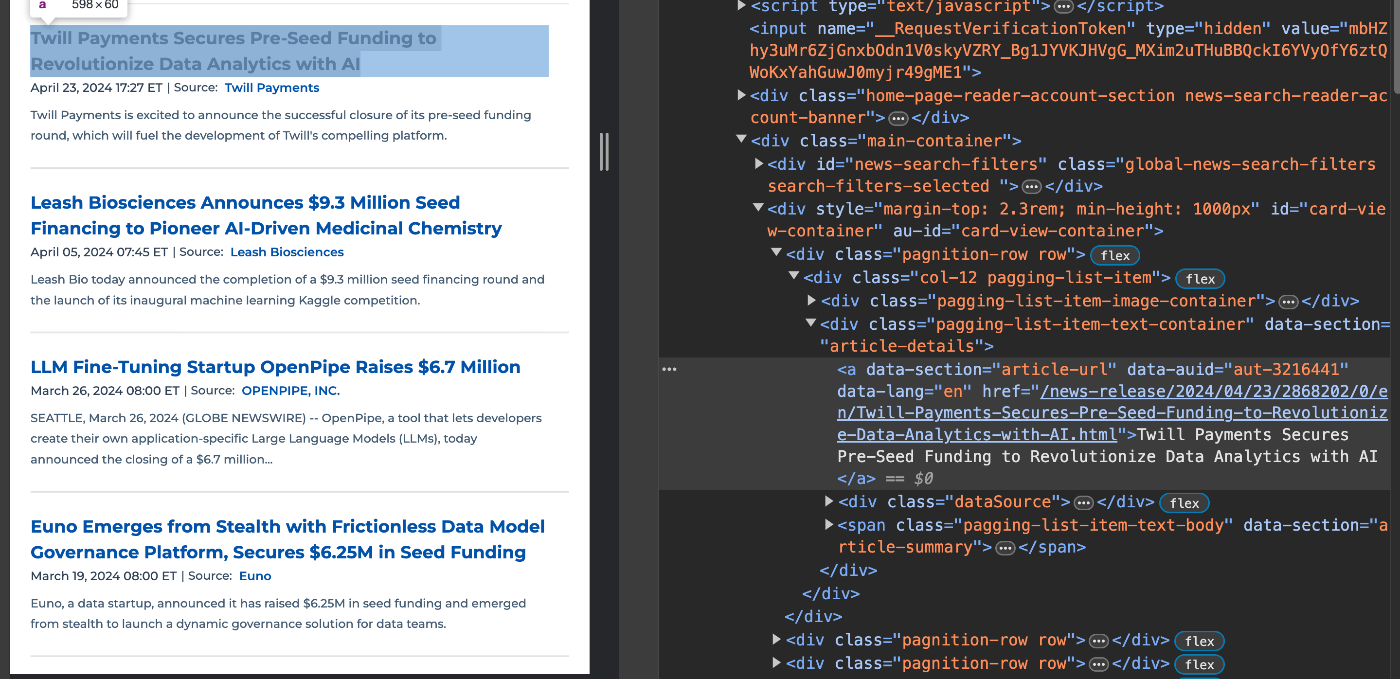Collapse the first pagnition-row row div

tap(776, 254)
